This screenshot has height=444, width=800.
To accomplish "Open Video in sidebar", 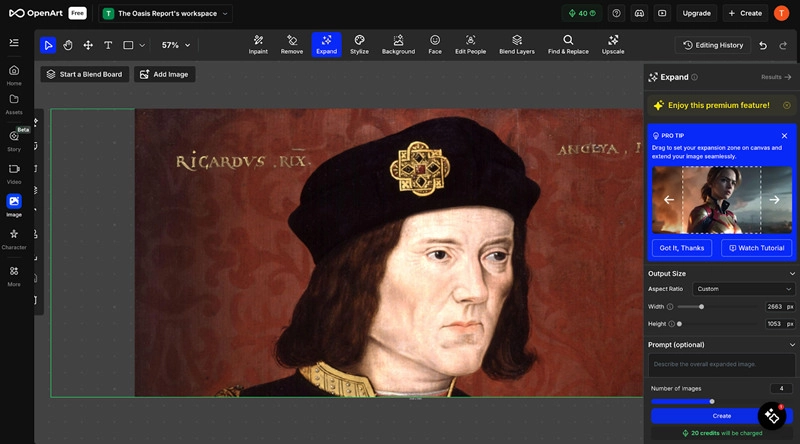I will pos(14,174).
